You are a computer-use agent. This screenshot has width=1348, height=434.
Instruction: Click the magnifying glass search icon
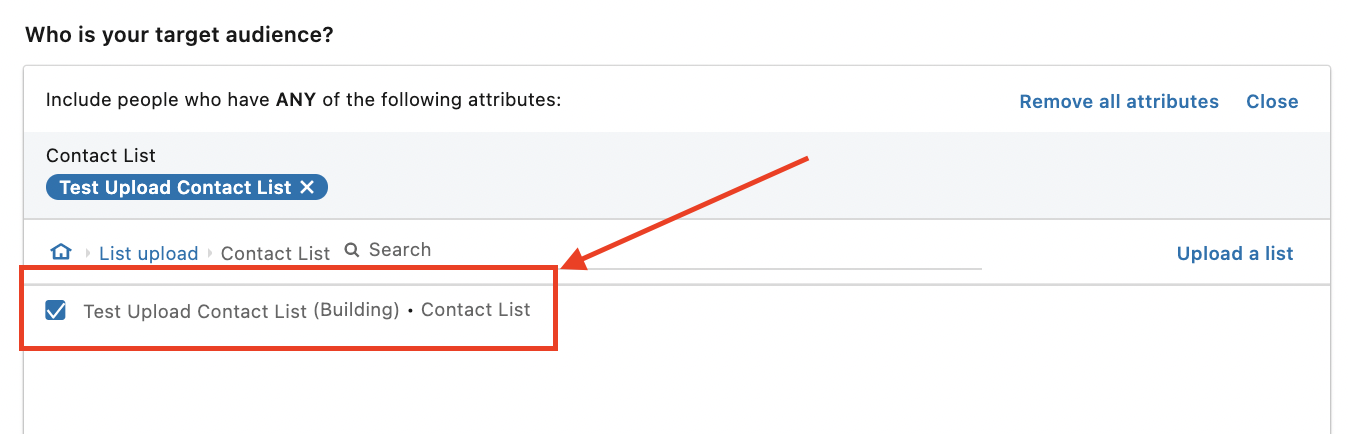(352, 250)
